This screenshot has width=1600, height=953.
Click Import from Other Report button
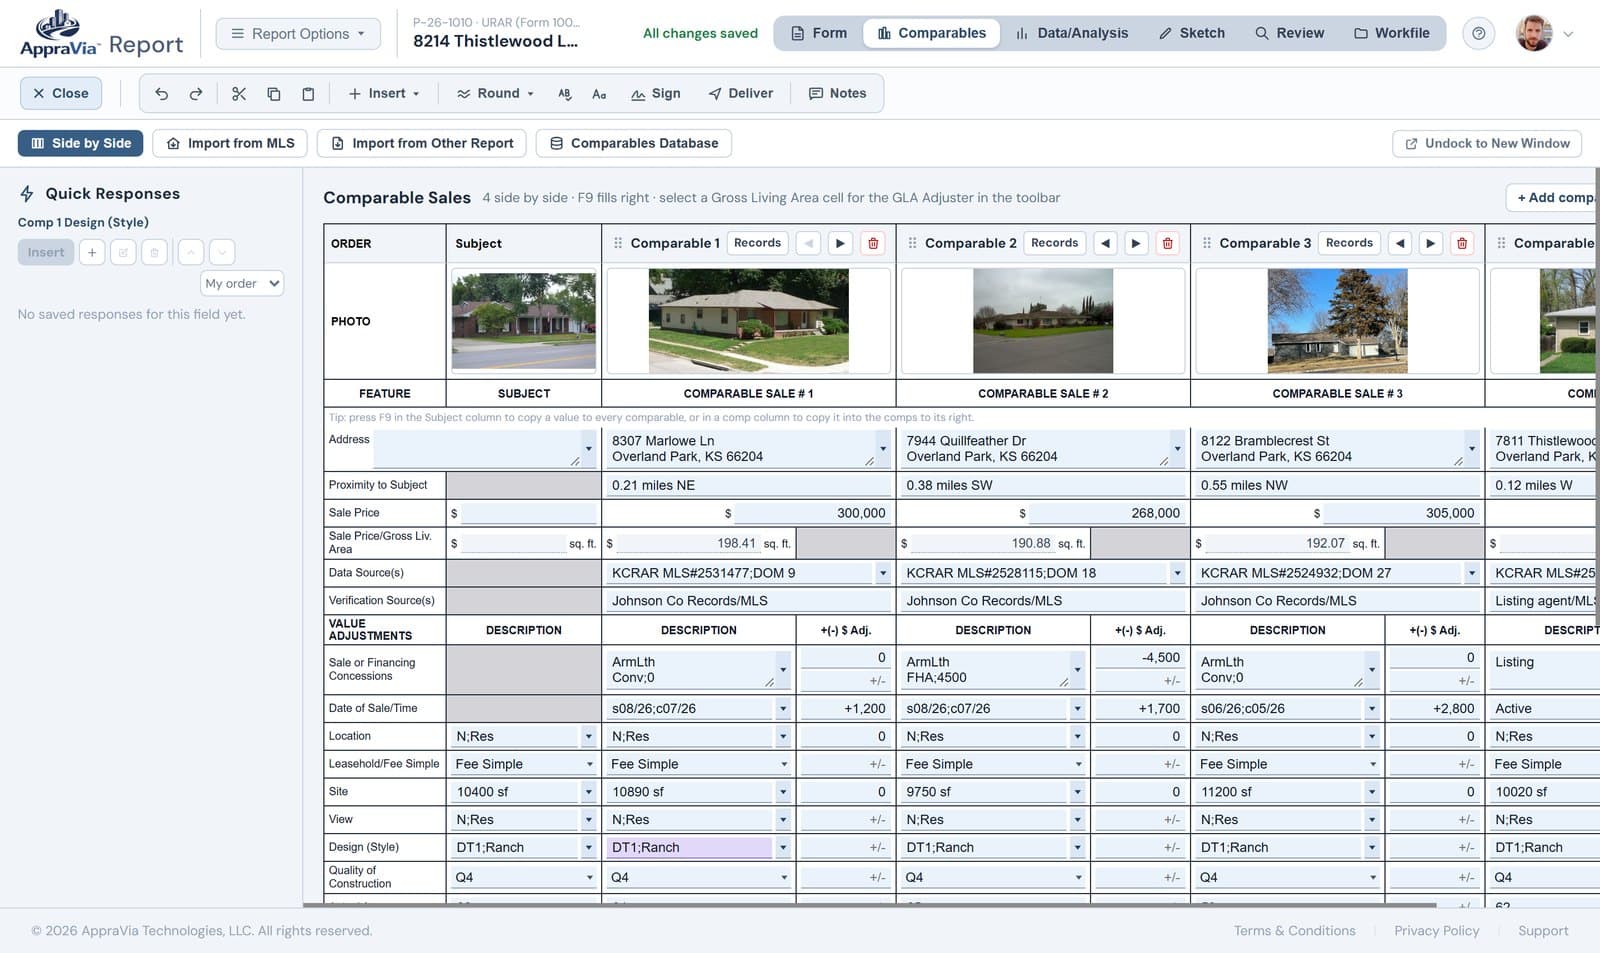(x=422, y=143)
